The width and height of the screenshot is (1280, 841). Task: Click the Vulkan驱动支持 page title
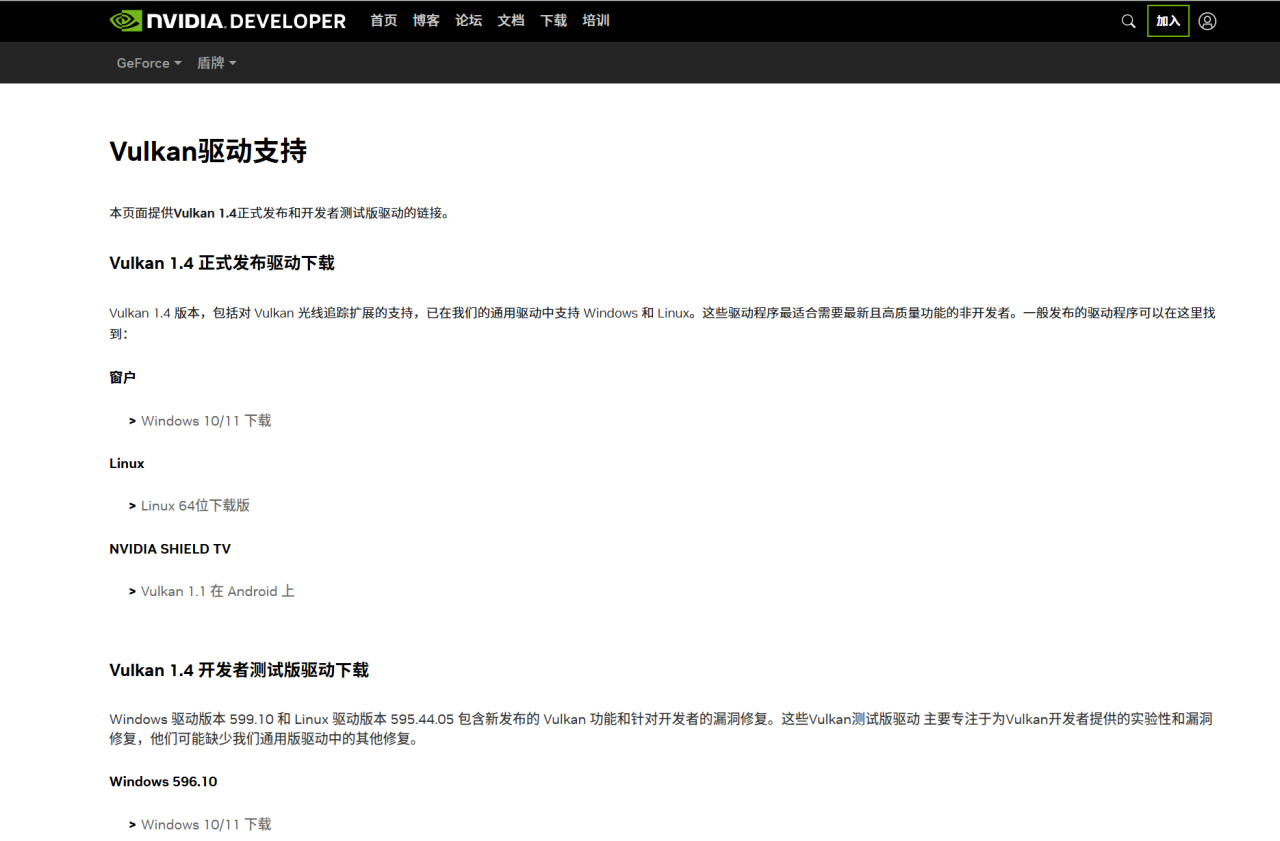click(208, 151)
